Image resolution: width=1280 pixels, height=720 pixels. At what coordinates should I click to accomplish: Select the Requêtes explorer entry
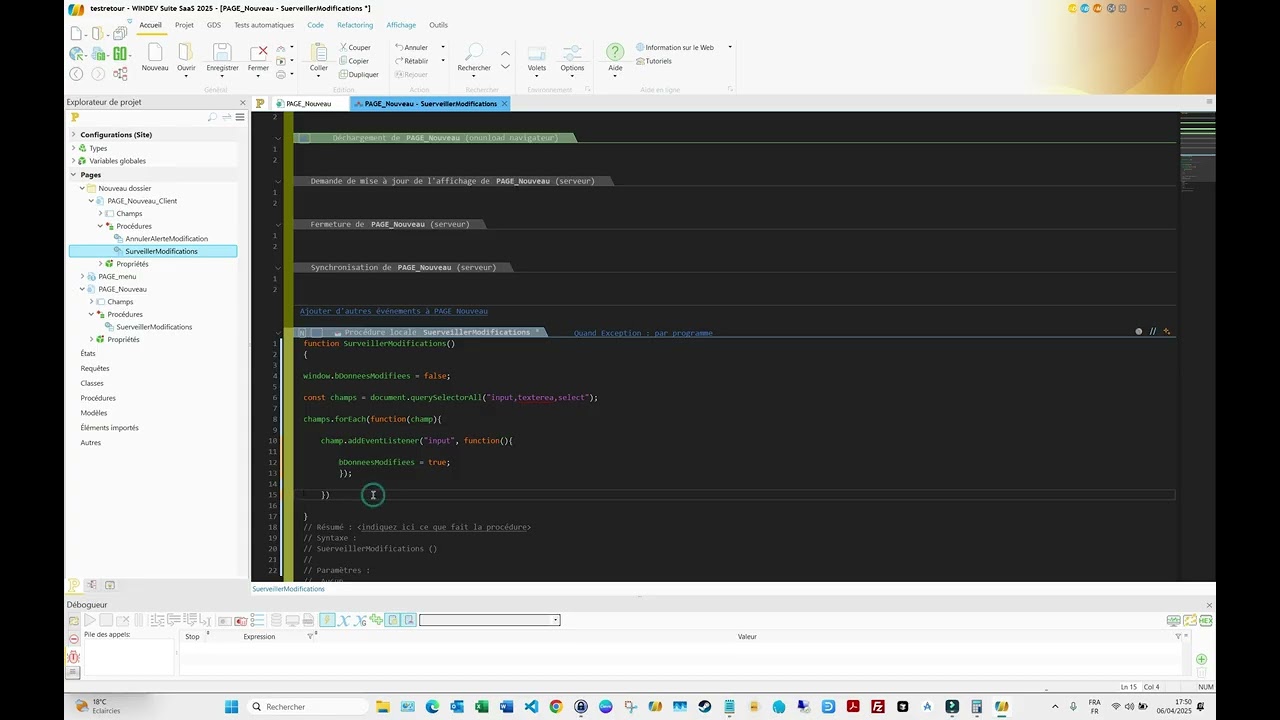pos(95,368)
